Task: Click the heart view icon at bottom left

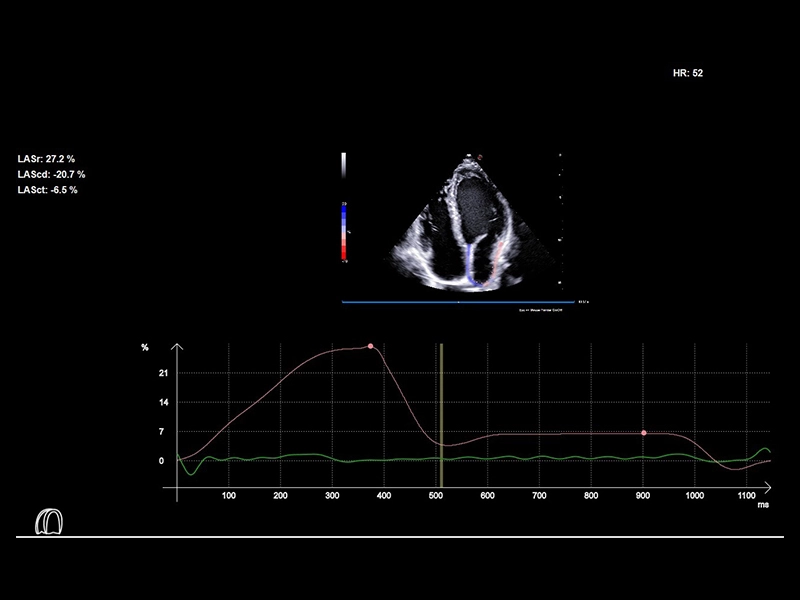Action: click(49, 521)
